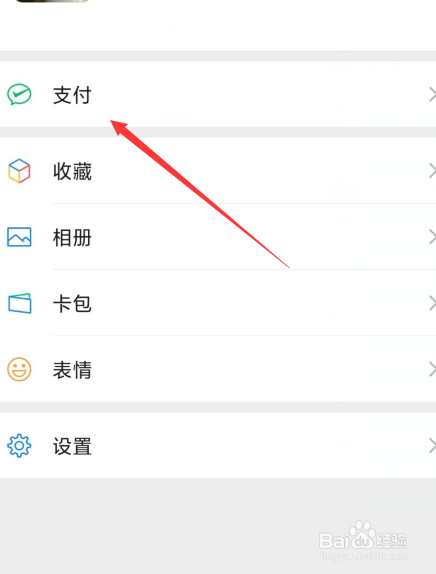Open the 收藏 menu entry
The width and height of the screenshot is (436, 574).
[x=218, y=171]
